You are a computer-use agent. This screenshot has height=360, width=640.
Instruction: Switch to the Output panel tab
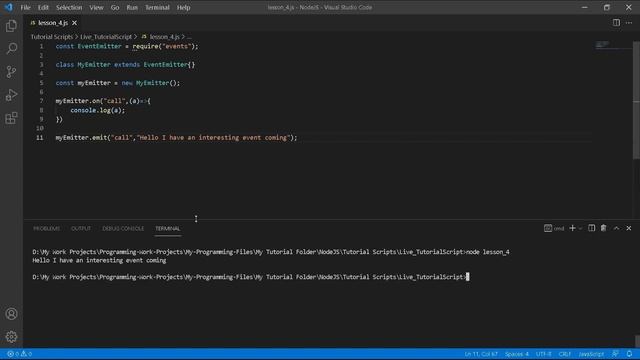(81, 229)
